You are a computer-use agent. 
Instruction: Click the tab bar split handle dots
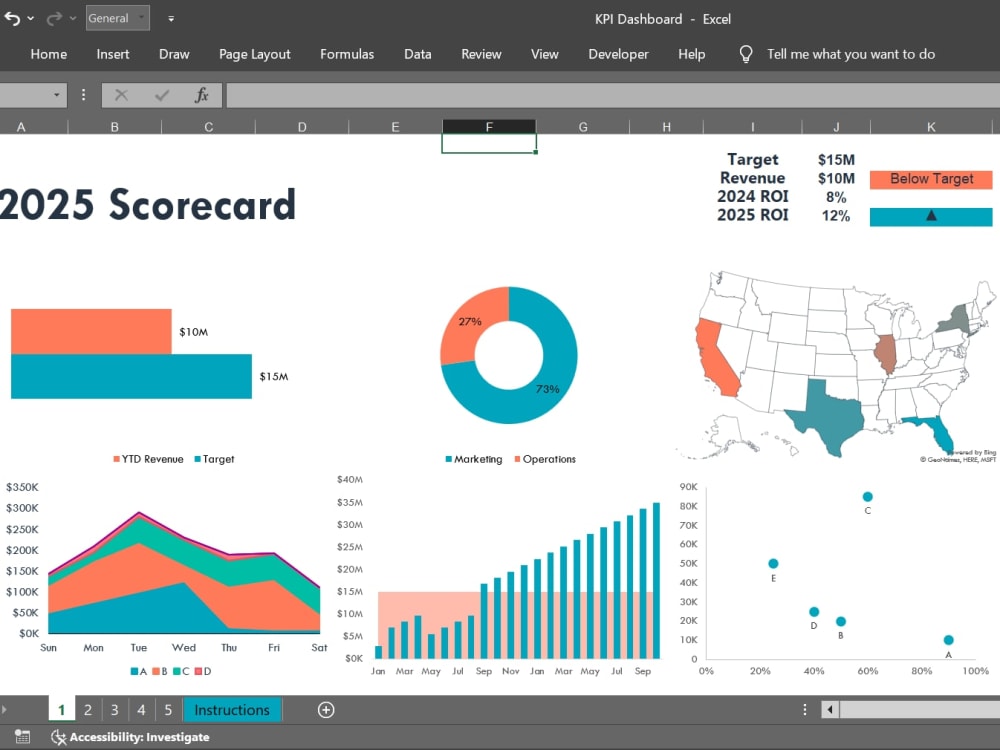click(x=805, y=710)
